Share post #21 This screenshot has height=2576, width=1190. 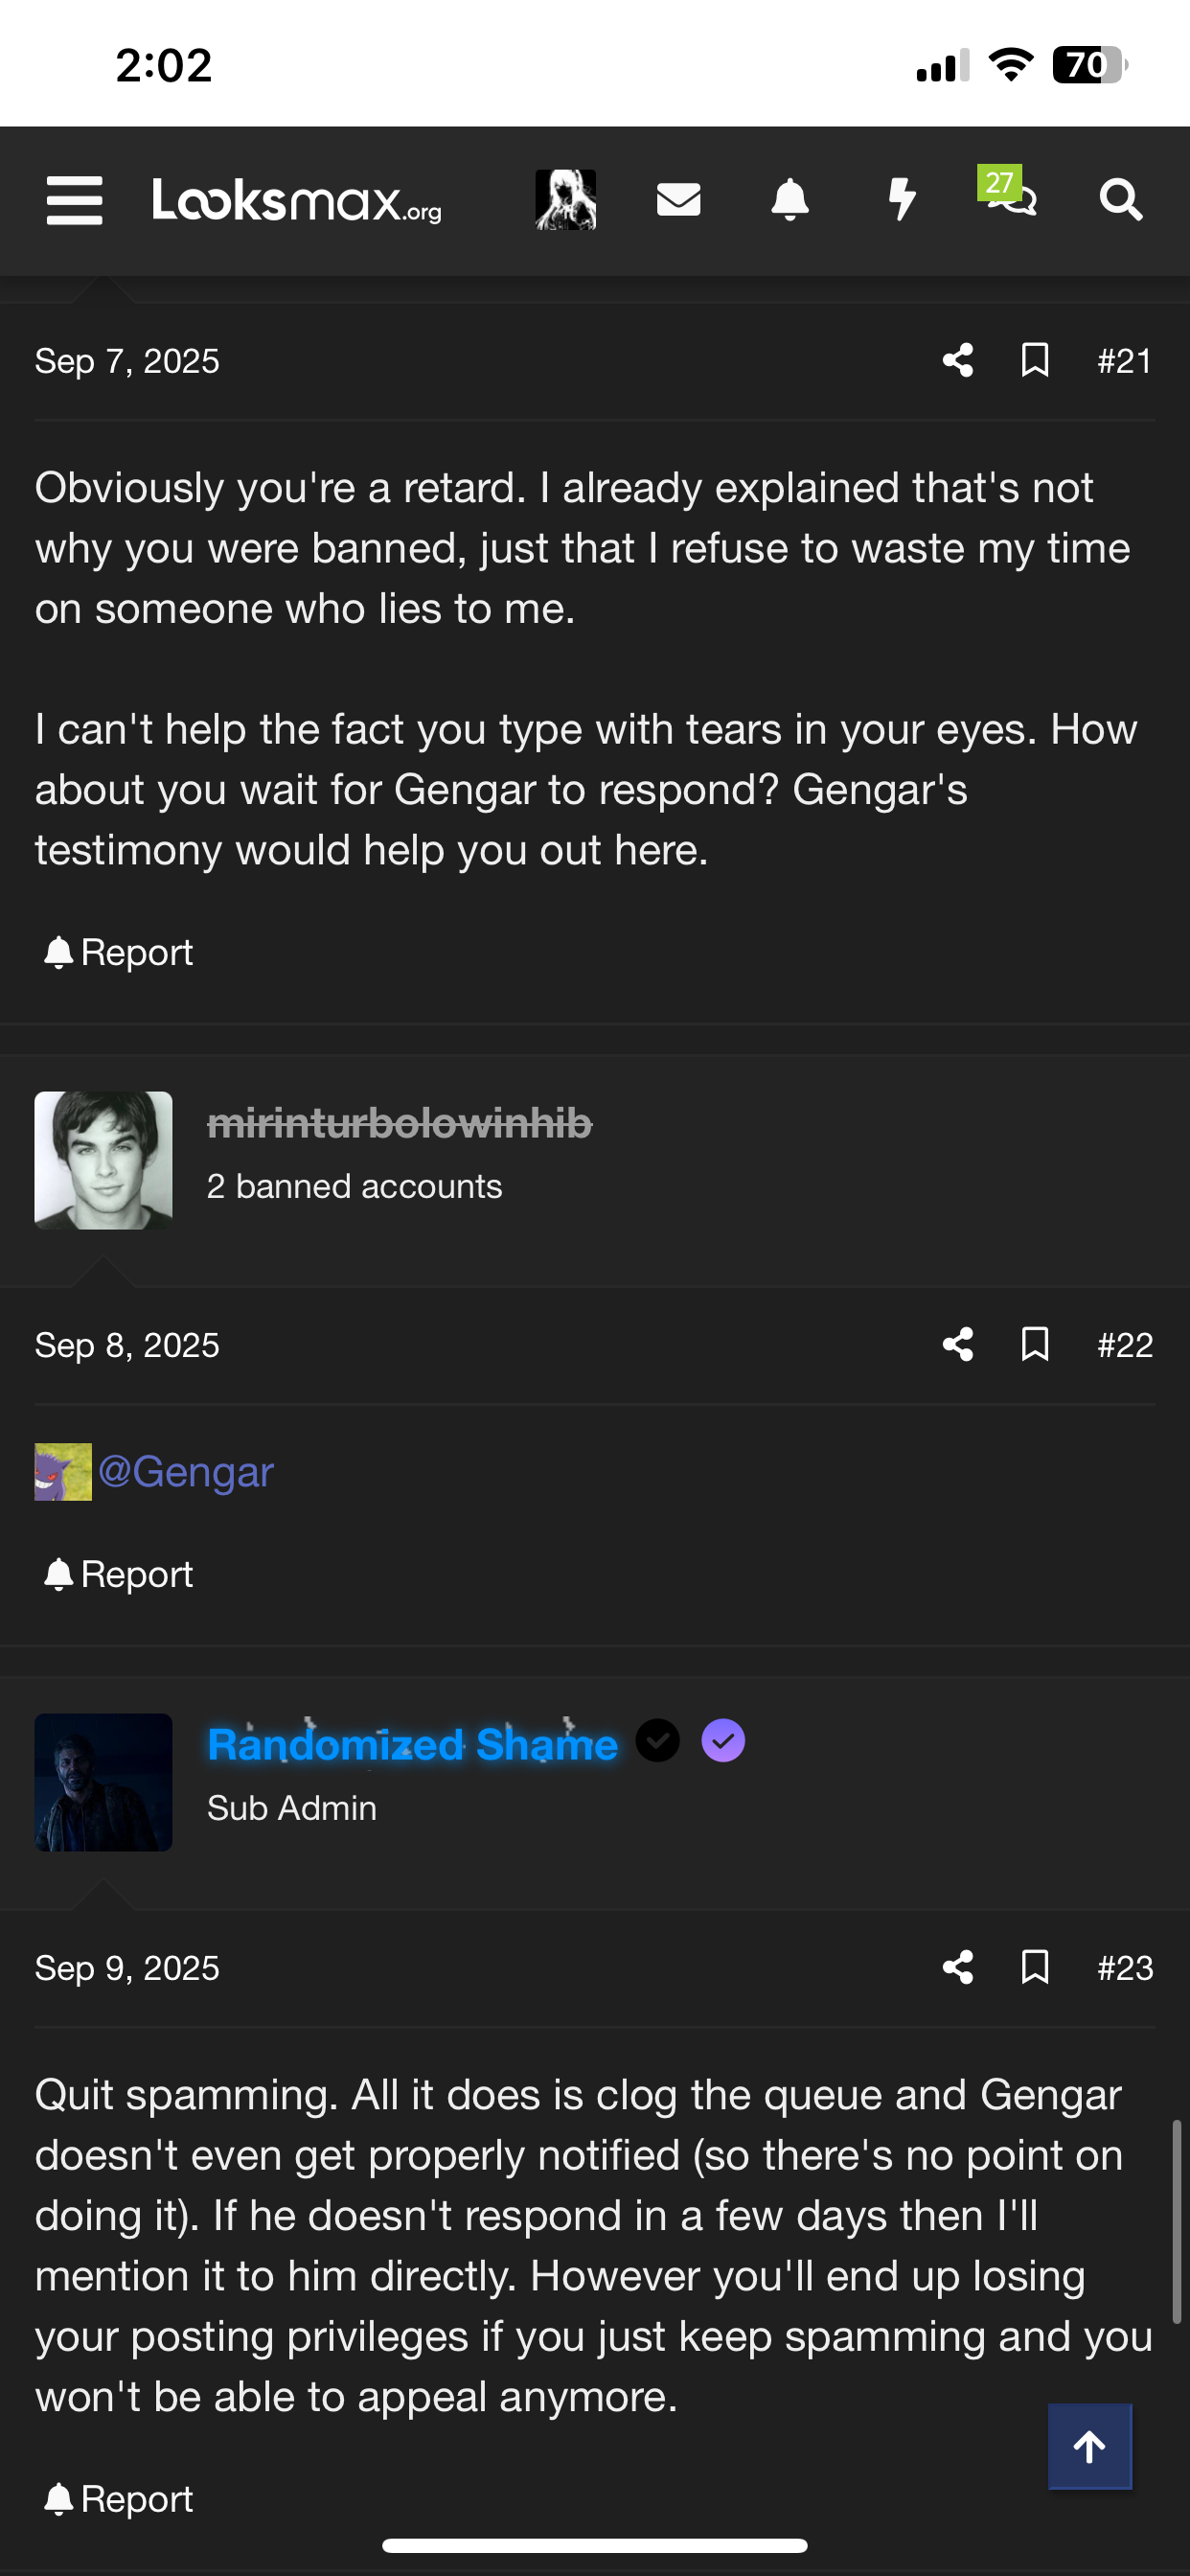(957, 361)
